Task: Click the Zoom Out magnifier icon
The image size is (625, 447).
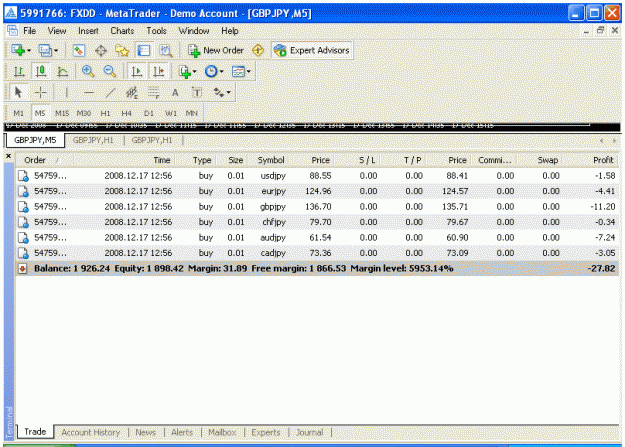Action: pyautogui.click(x=110, y=72)
